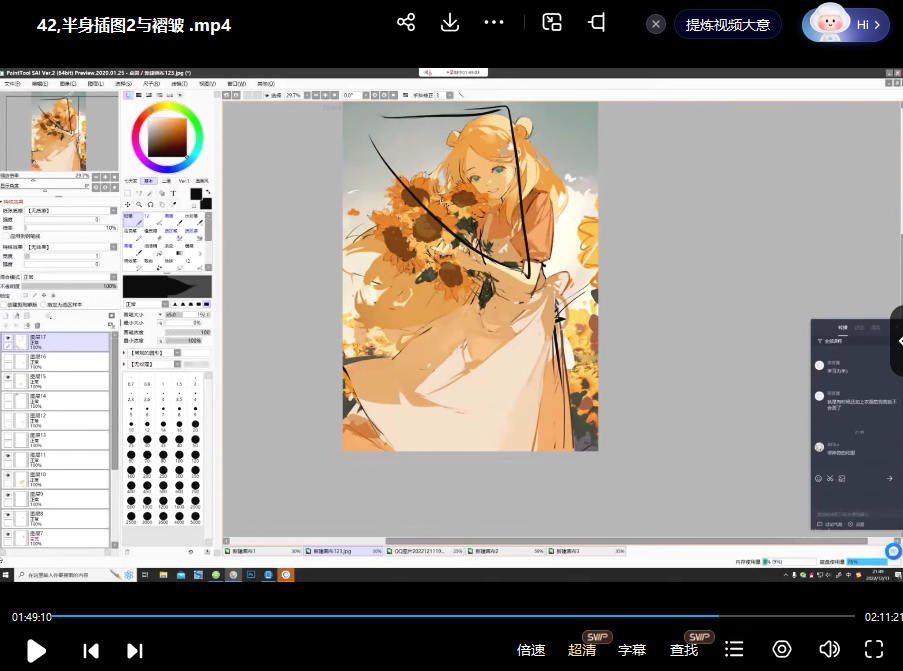Select the Pencil (铅笔) brush preset
The width and height of the screenshot is (903, 671).
click(133, 222)
